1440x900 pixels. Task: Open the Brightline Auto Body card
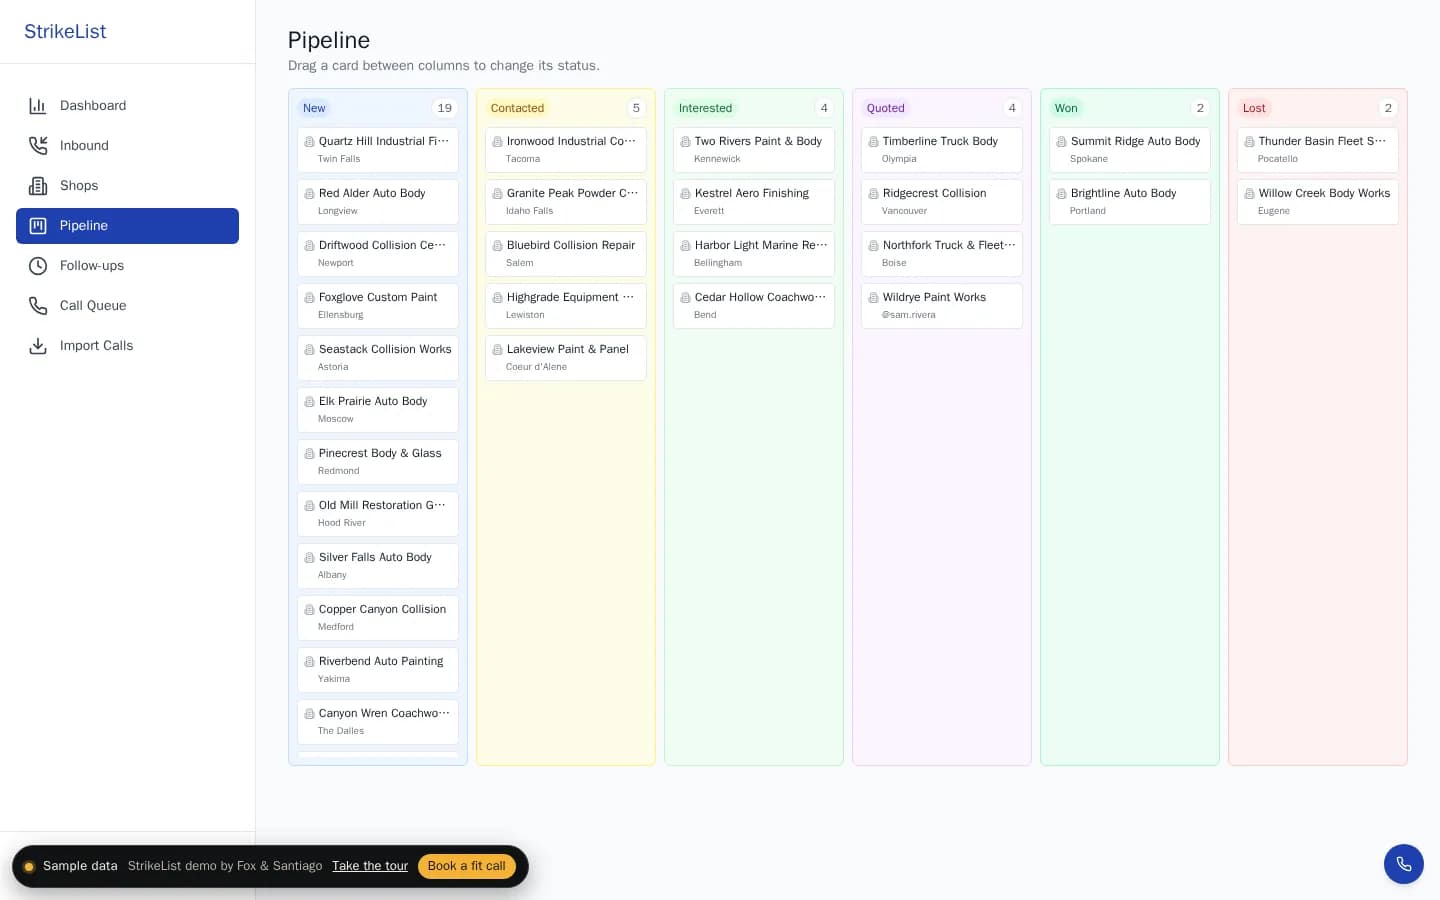[x=1130, y=202]
